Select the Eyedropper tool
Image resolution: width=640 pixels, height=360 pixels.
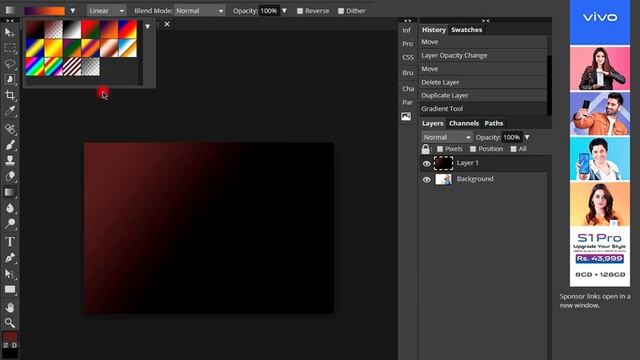9,111
